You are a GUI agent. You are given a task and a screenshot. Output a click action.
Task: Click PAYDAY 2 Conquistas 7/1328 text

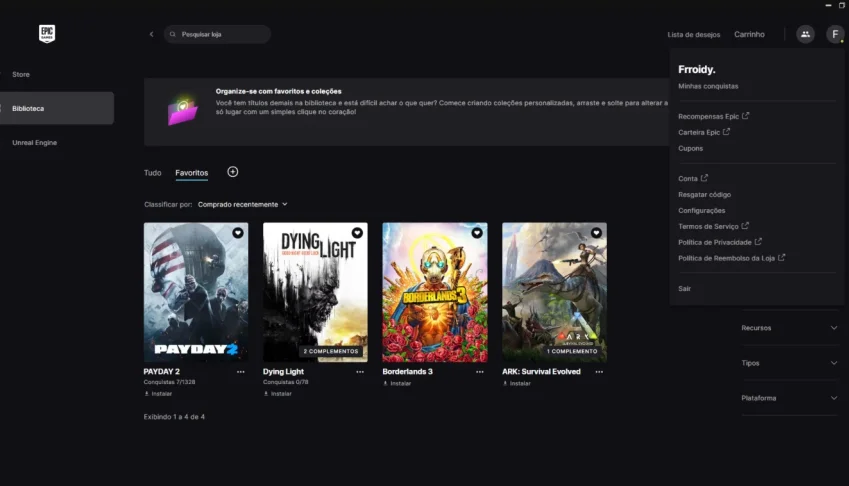click(x=169, y=382)
